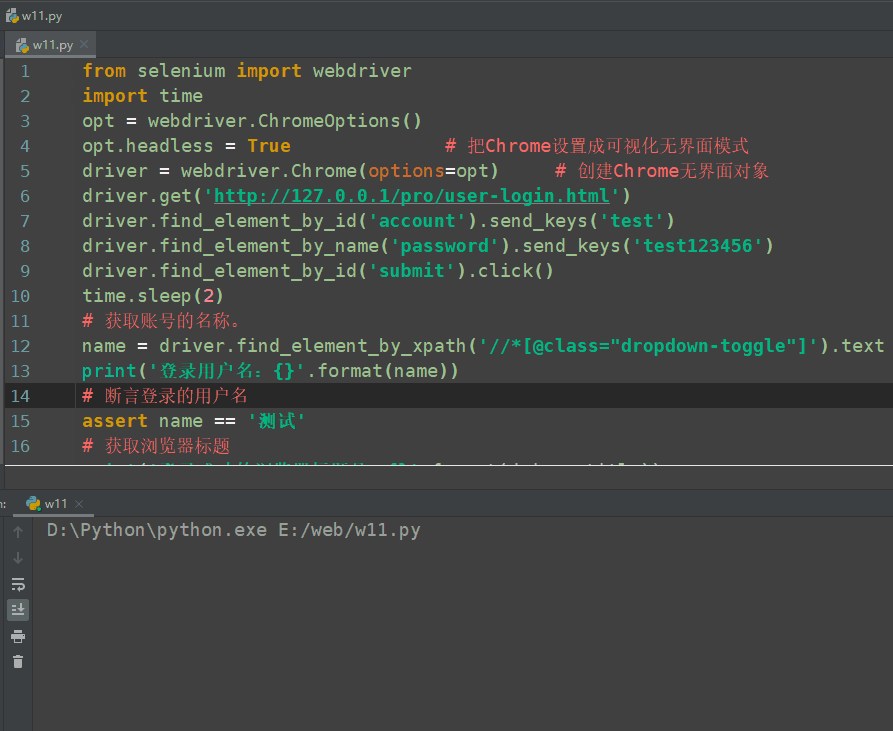Viewport: 893px width, 731px height.
Task: Print the console output with printer icon
Action: [x=18, y=636]
